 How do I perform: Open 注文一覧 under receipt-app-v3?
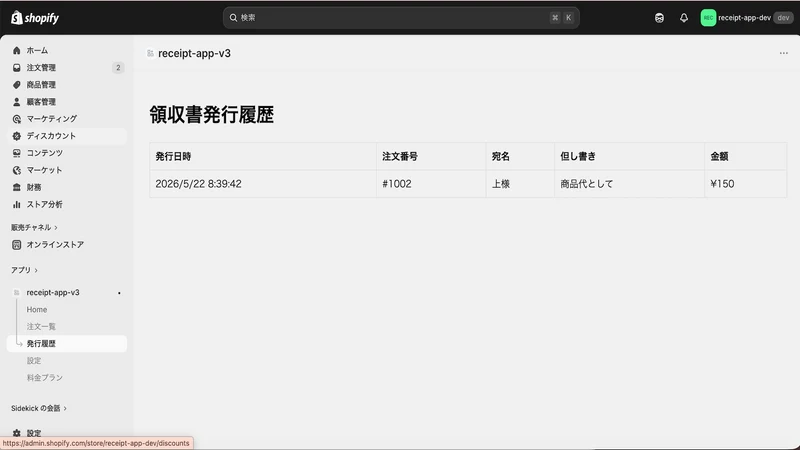click(41, 327)
